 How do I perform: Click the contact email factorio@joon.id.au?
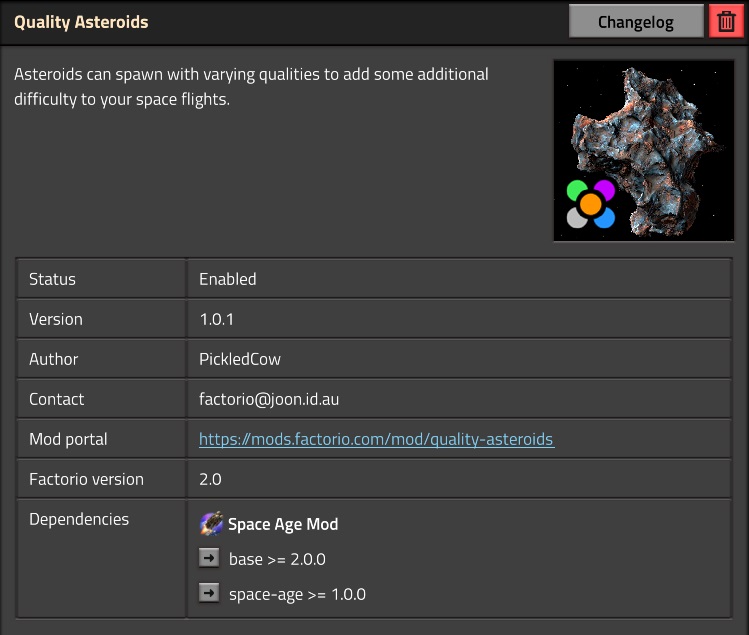pyautogui.click(x=269, y=399)
